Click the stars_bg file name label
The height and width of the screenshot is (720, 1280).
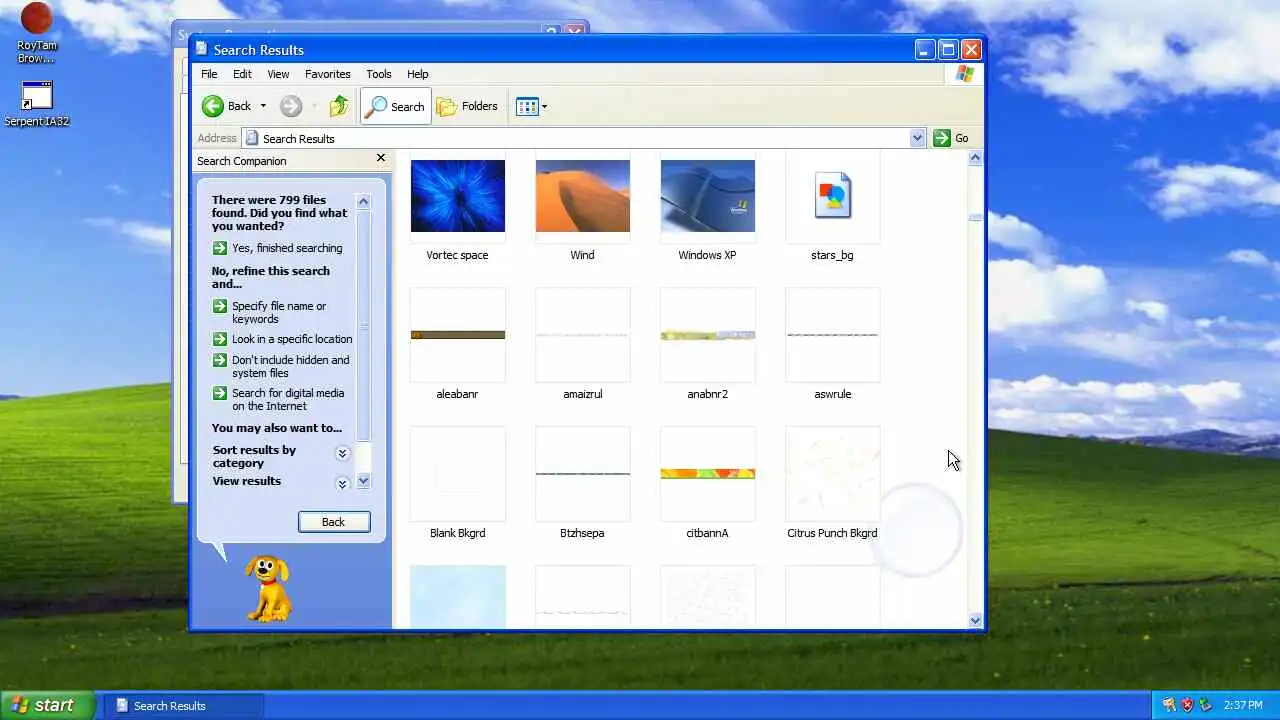click(x=832, y=255)
